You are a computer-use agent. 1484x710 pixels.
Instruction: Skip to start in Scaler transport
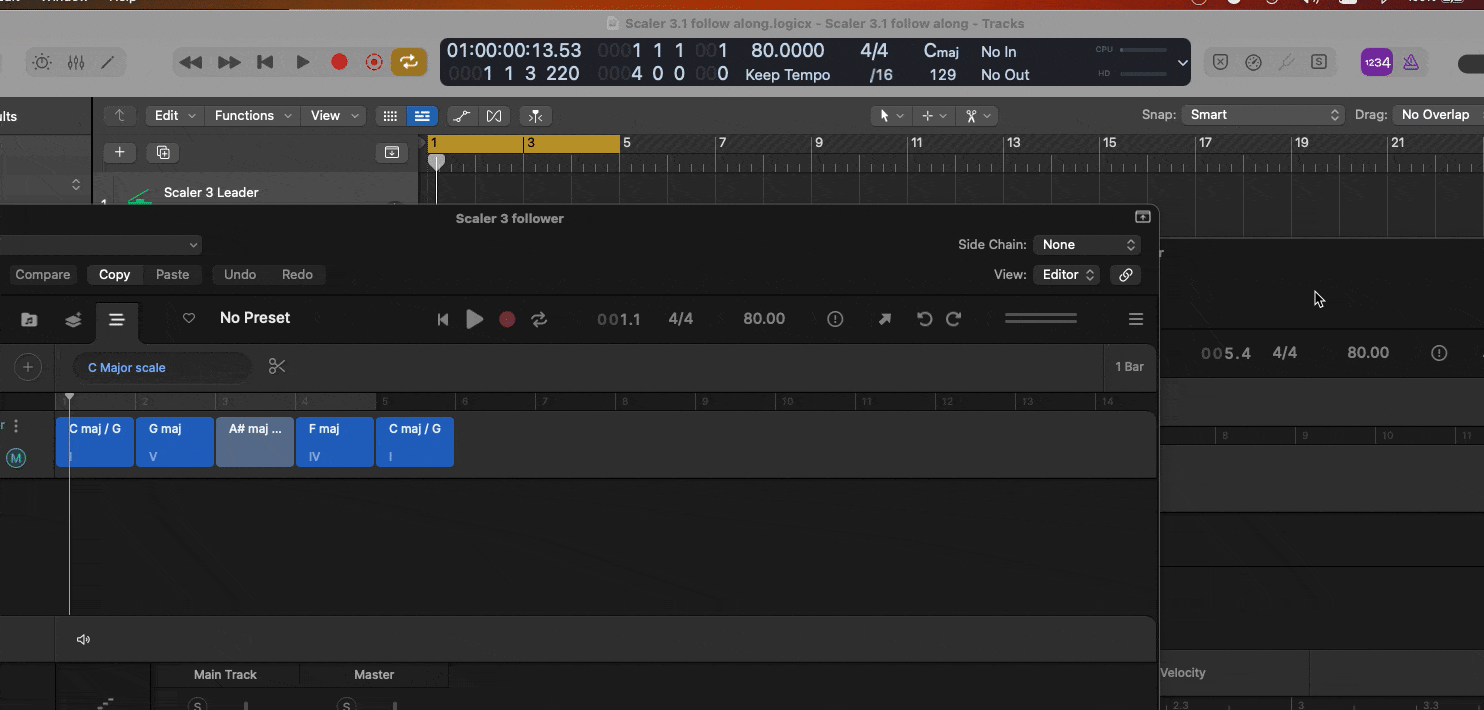coord(443,319)
